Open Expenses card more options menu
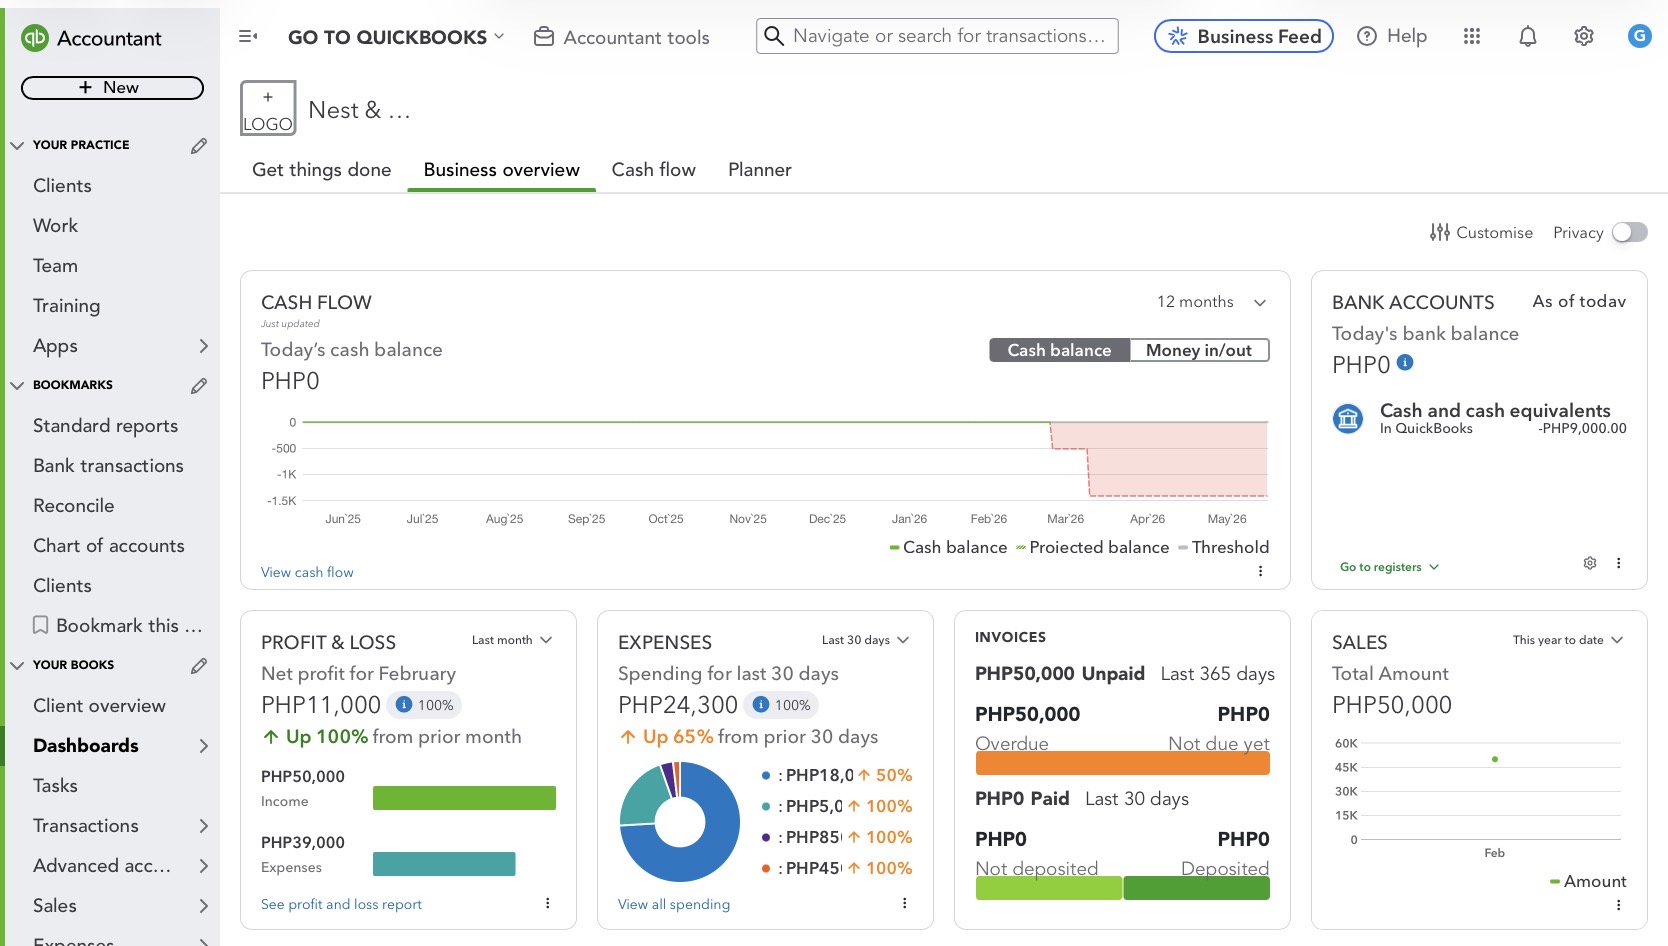Image resolution: width=1668 pixels, height=946 pixels. (904, 903)
